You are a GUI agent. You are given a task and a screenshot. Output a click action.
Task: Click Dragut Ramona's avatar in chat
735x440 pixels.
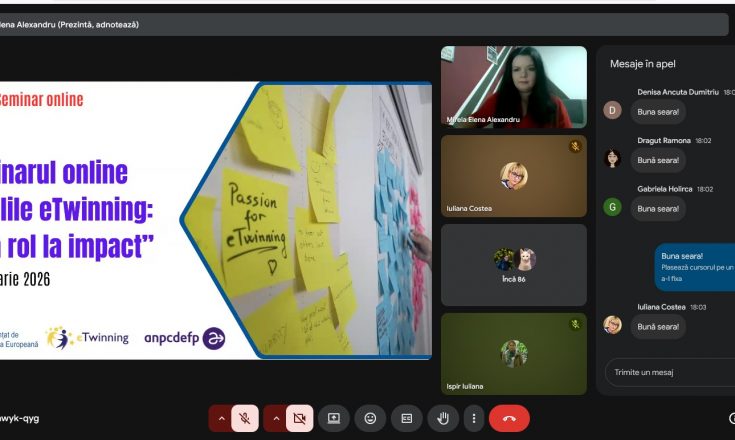[x=612, y=158]
